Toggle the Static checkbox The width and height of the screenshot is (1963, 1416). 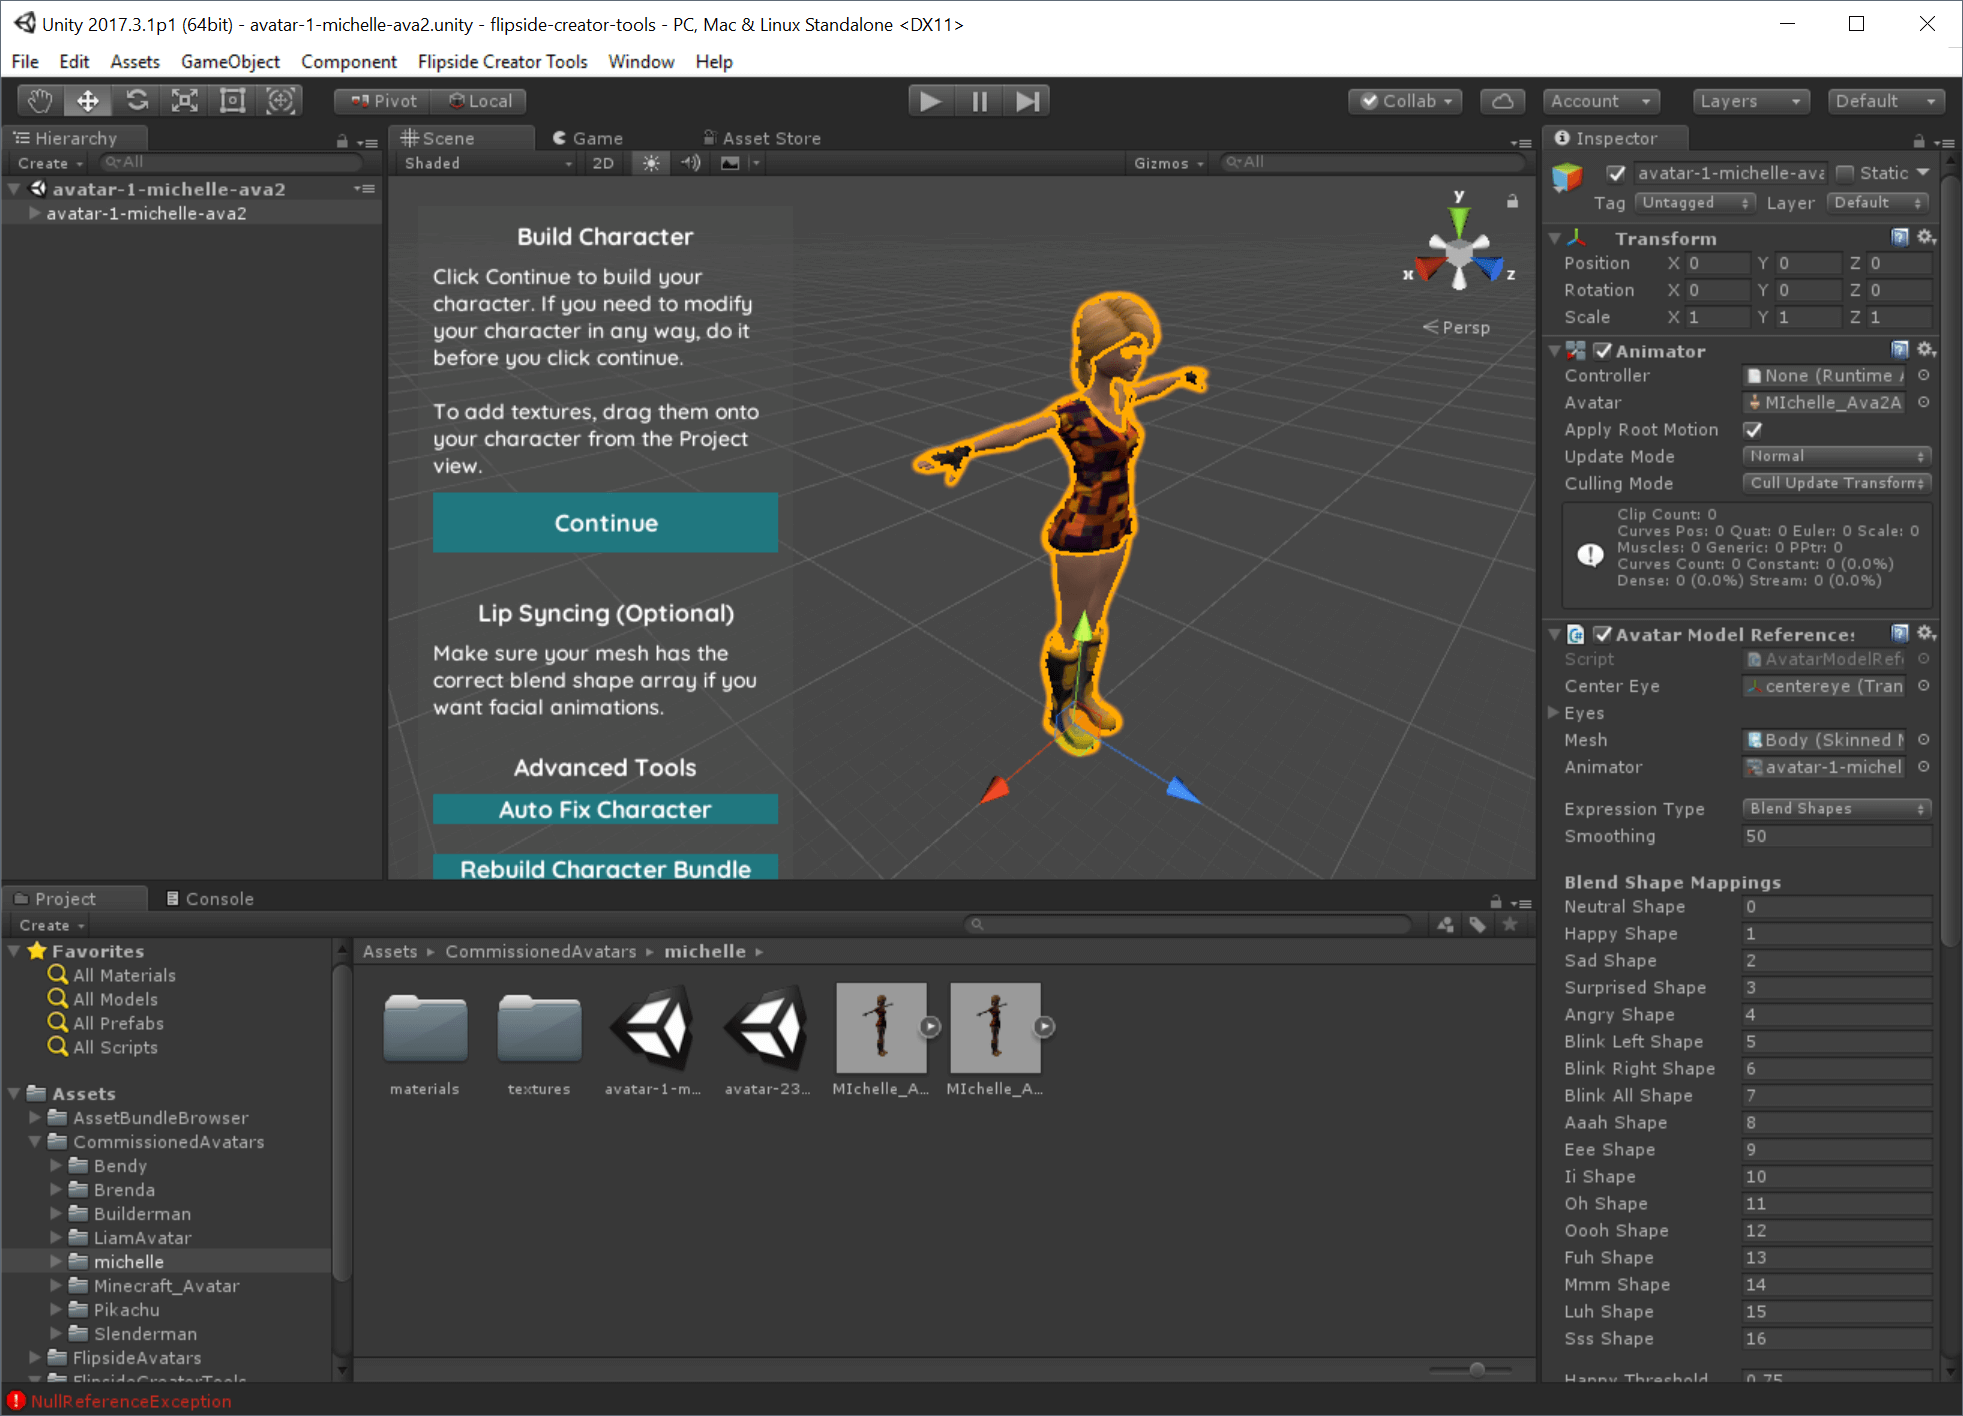[1846, 173]
